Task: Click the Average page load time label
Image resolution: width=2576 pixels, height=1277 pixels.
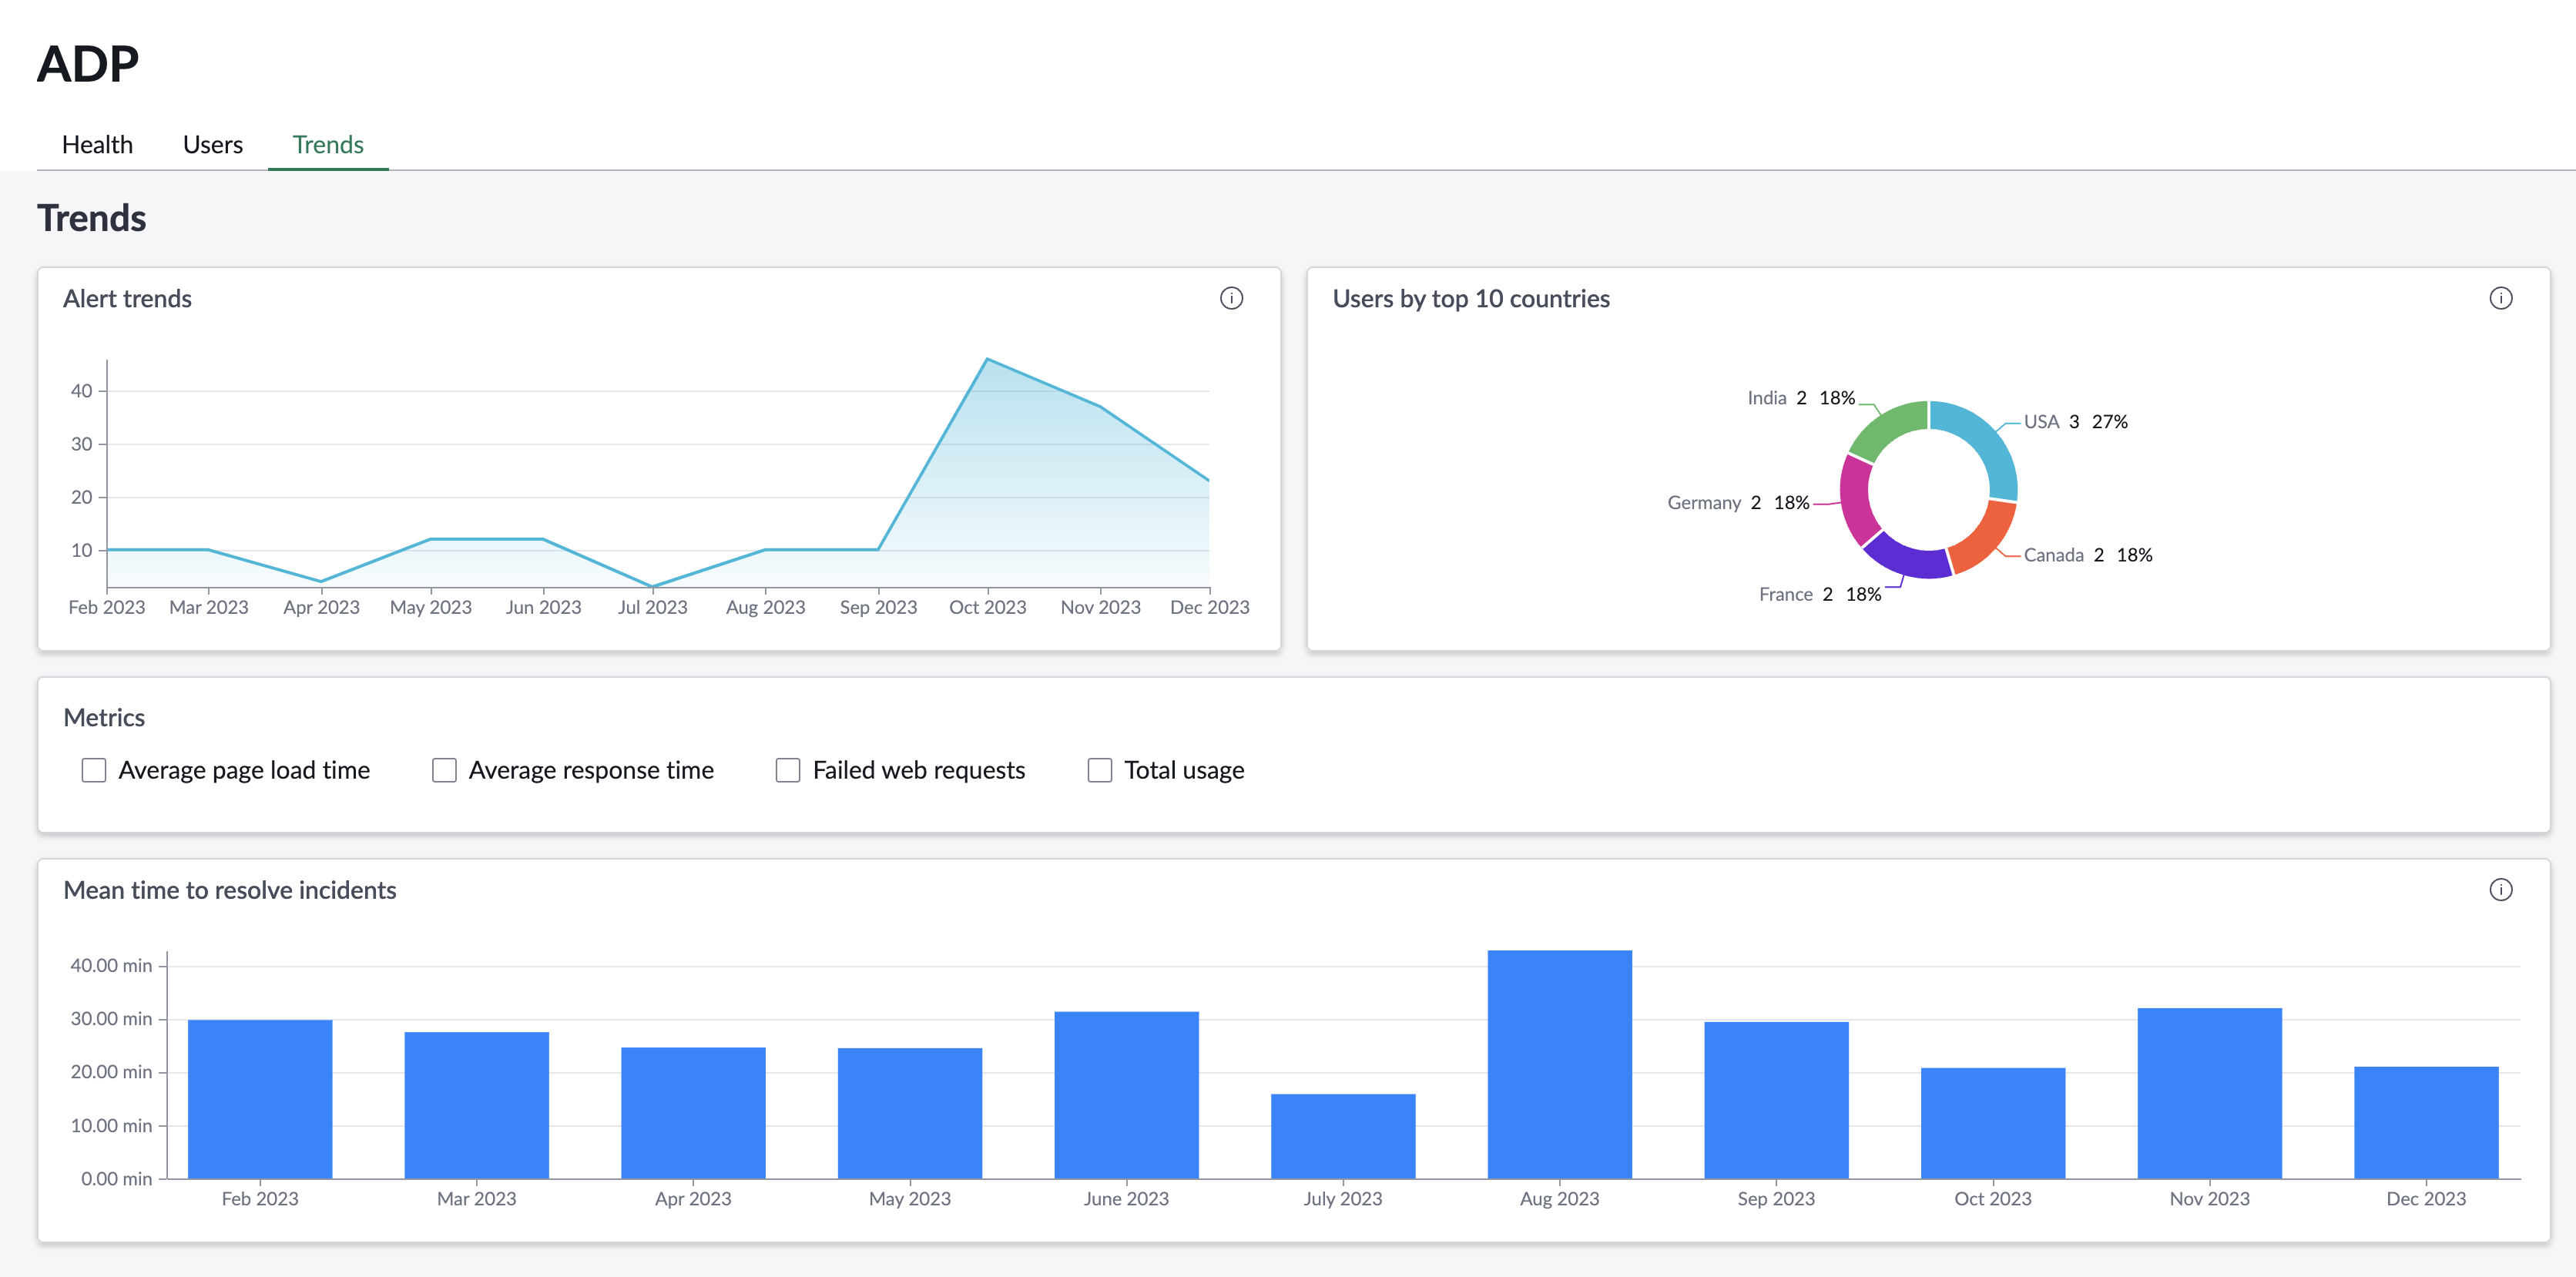Action: (x=244, y=770)
